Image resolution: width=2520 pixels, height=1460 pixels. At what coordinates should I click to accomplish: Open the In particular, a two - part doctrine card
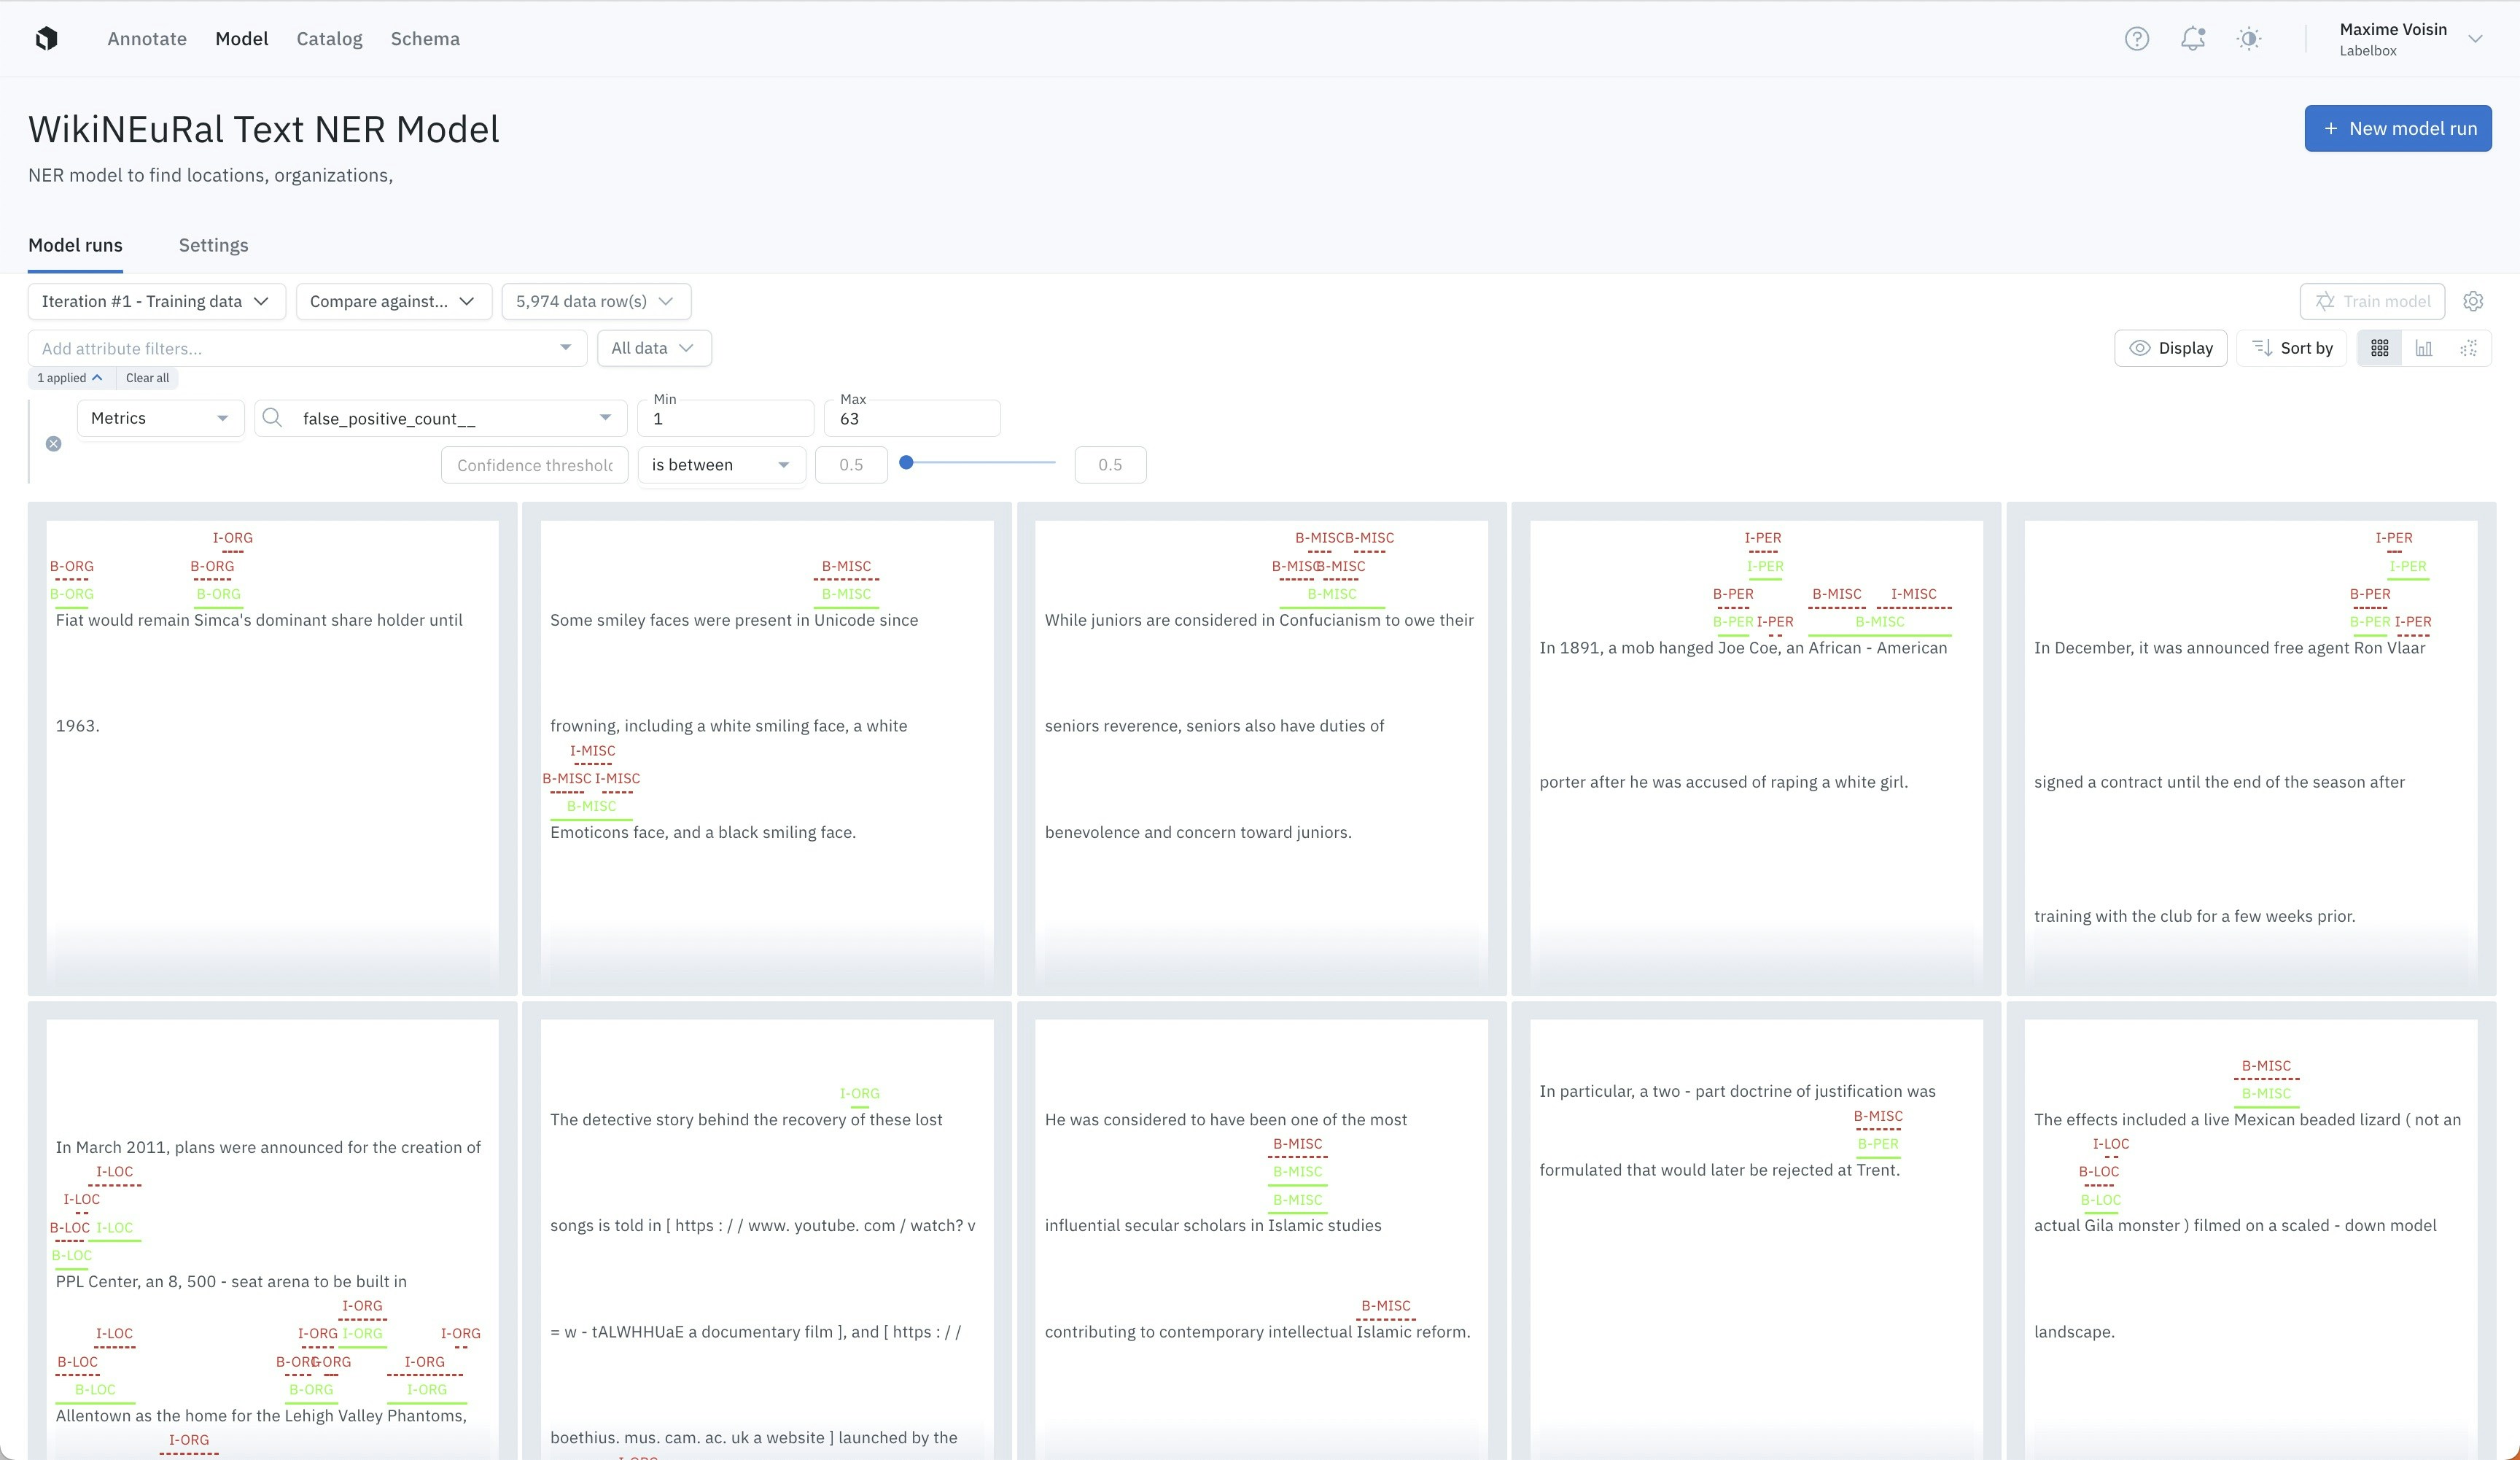click(x=1756, y=1230)
